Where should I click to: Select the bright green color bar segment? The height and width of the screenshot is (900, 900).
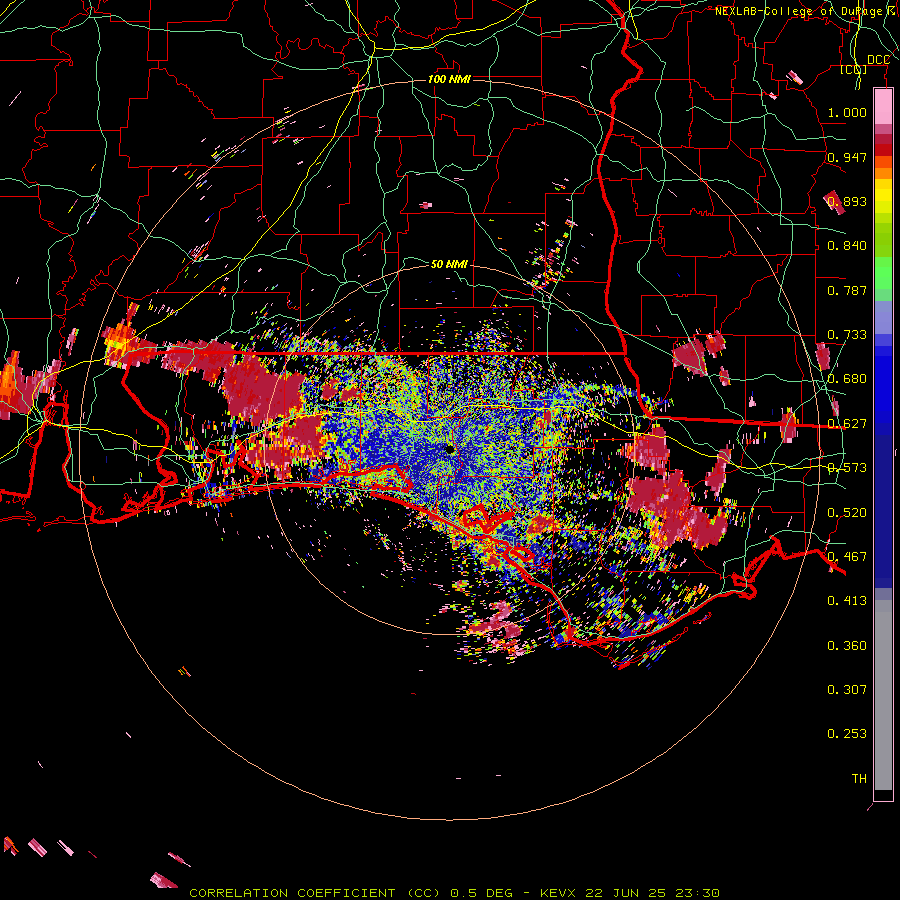click(x=883, y=273)
